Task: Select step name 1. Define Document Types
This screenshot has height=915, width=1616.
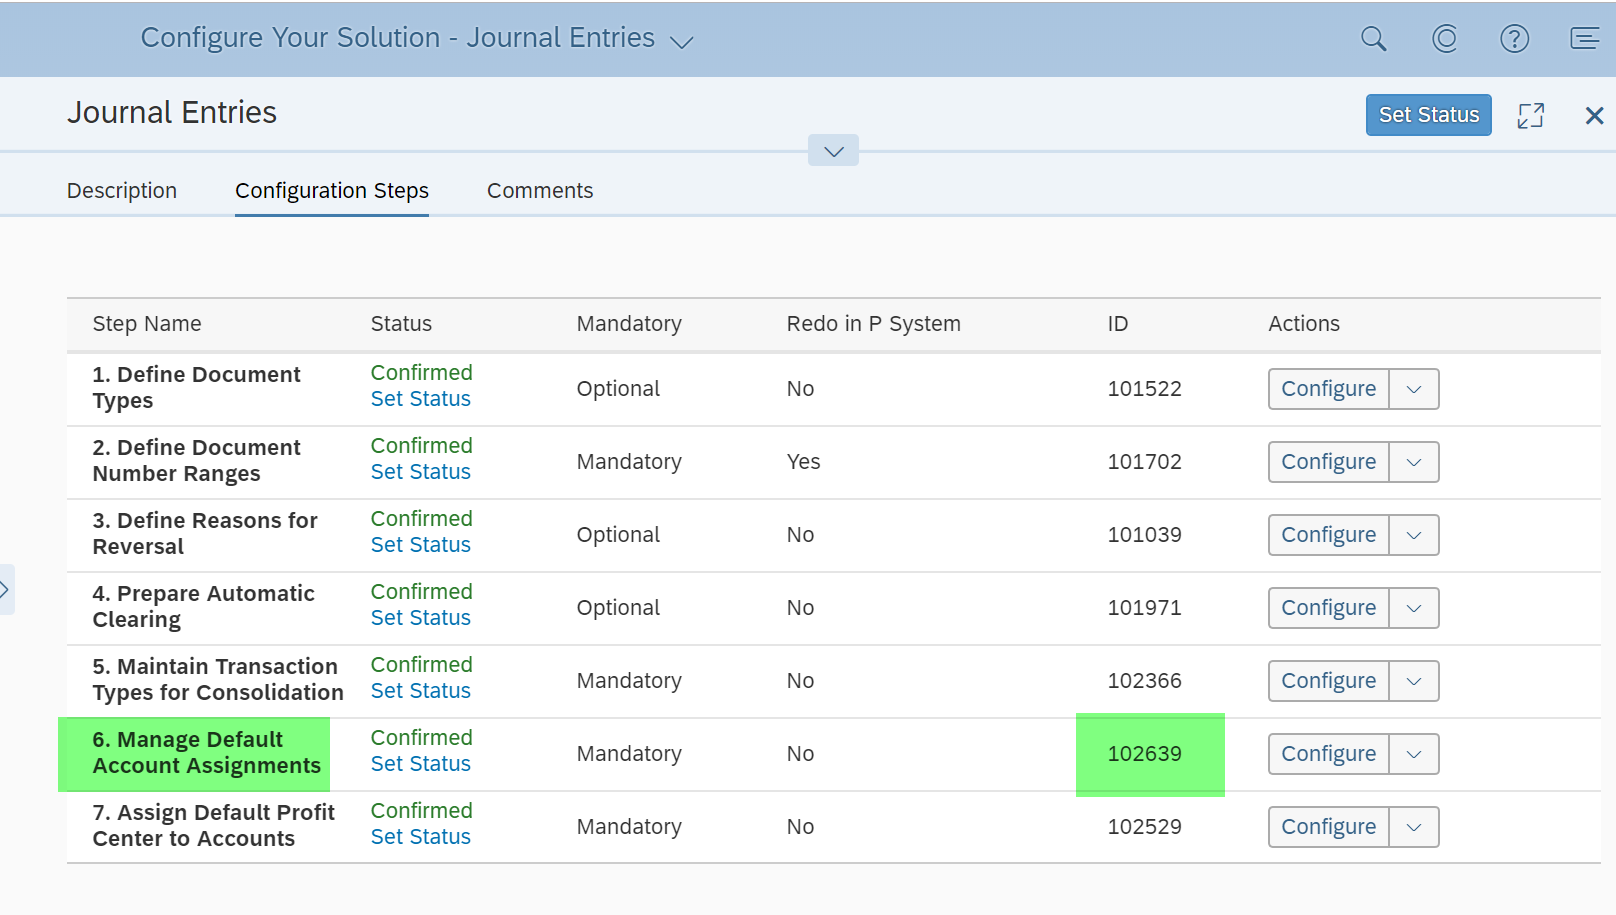Action: coord(196,388)
